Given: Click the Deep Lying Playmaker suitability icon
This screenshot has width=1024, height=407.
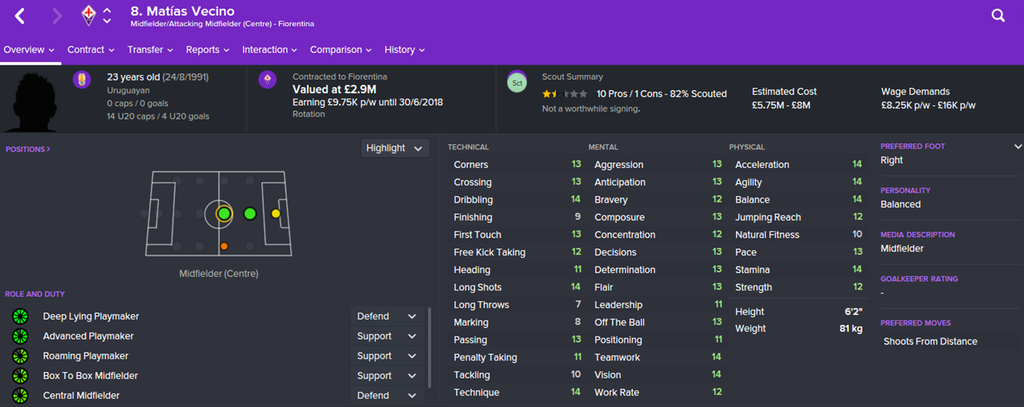Looking at the screenshot, I should point(20,316).
